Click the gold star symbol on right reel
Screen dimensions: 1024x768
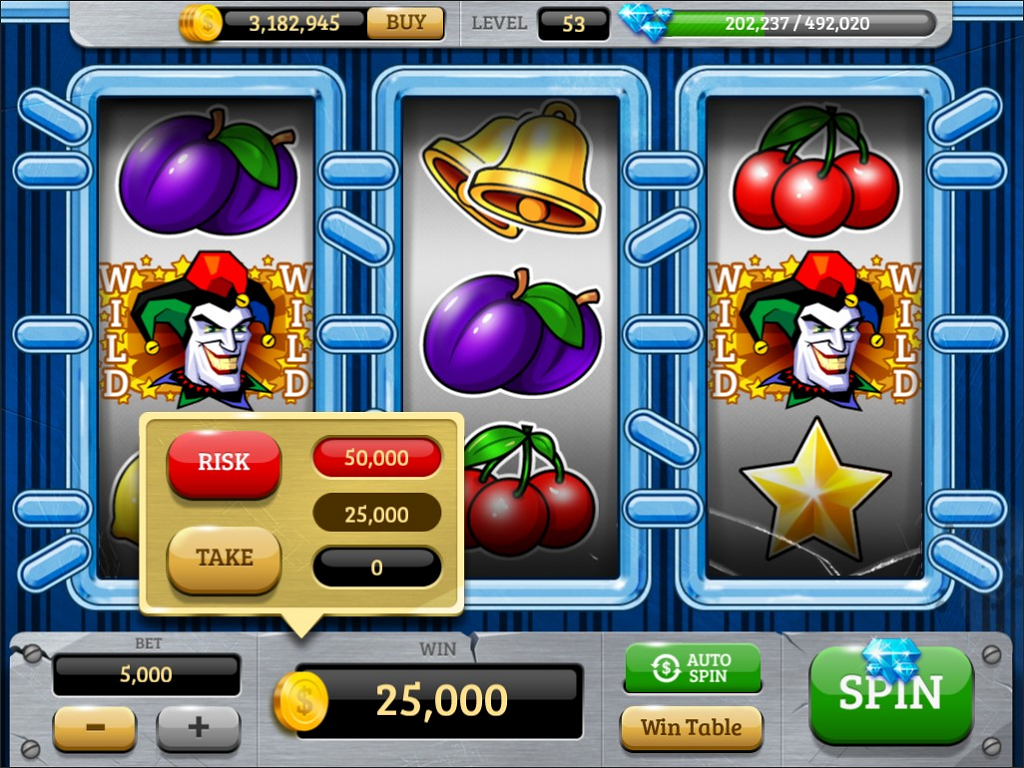[x=815, y=489]
